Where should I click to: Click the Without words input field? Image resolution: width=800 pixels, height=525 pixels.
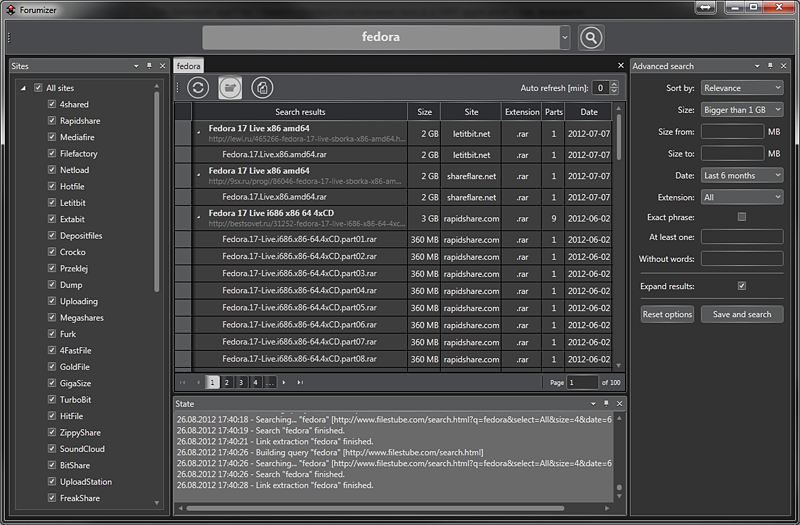pyautogui.click(x=742, y=259)
